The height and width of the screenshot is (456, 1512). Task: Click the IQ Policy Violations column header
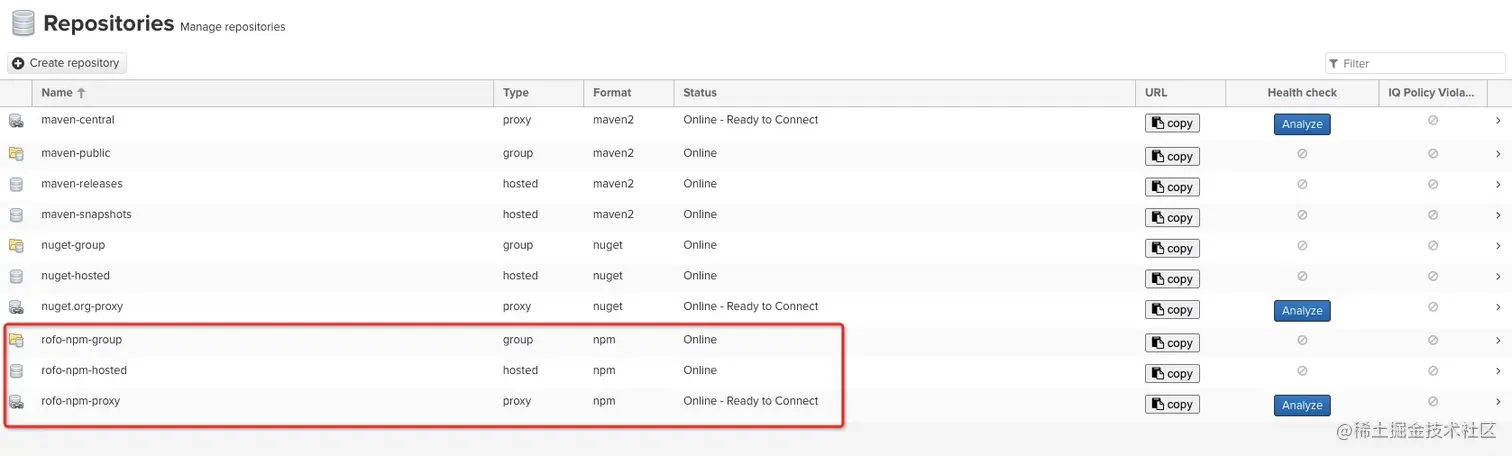1432,93
